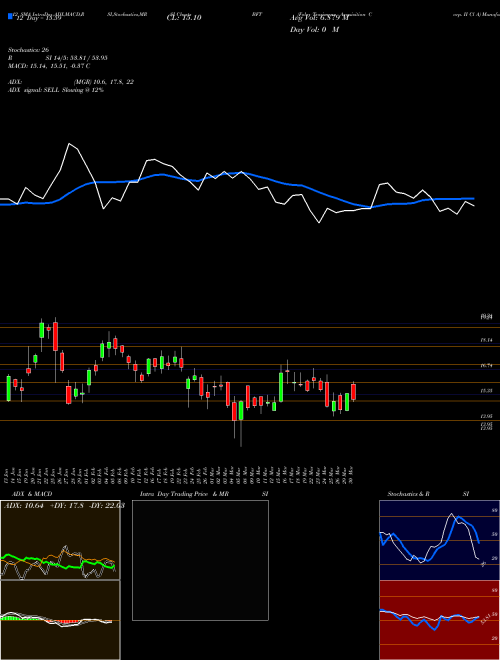This screenshot has height=660, width=500.
Task: Click the '(MGR) 10.6, 17.8, 22' values
Action: tap(104, 82)
